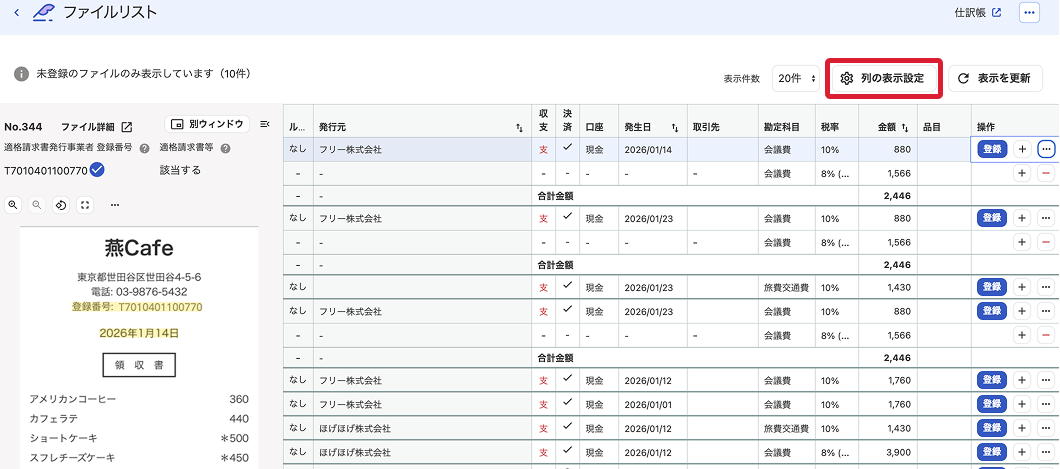This screenshot has height=469, width=1060.
Task: Click 支 marker in the 2026/01/14 row
Action: coord(544,149)
